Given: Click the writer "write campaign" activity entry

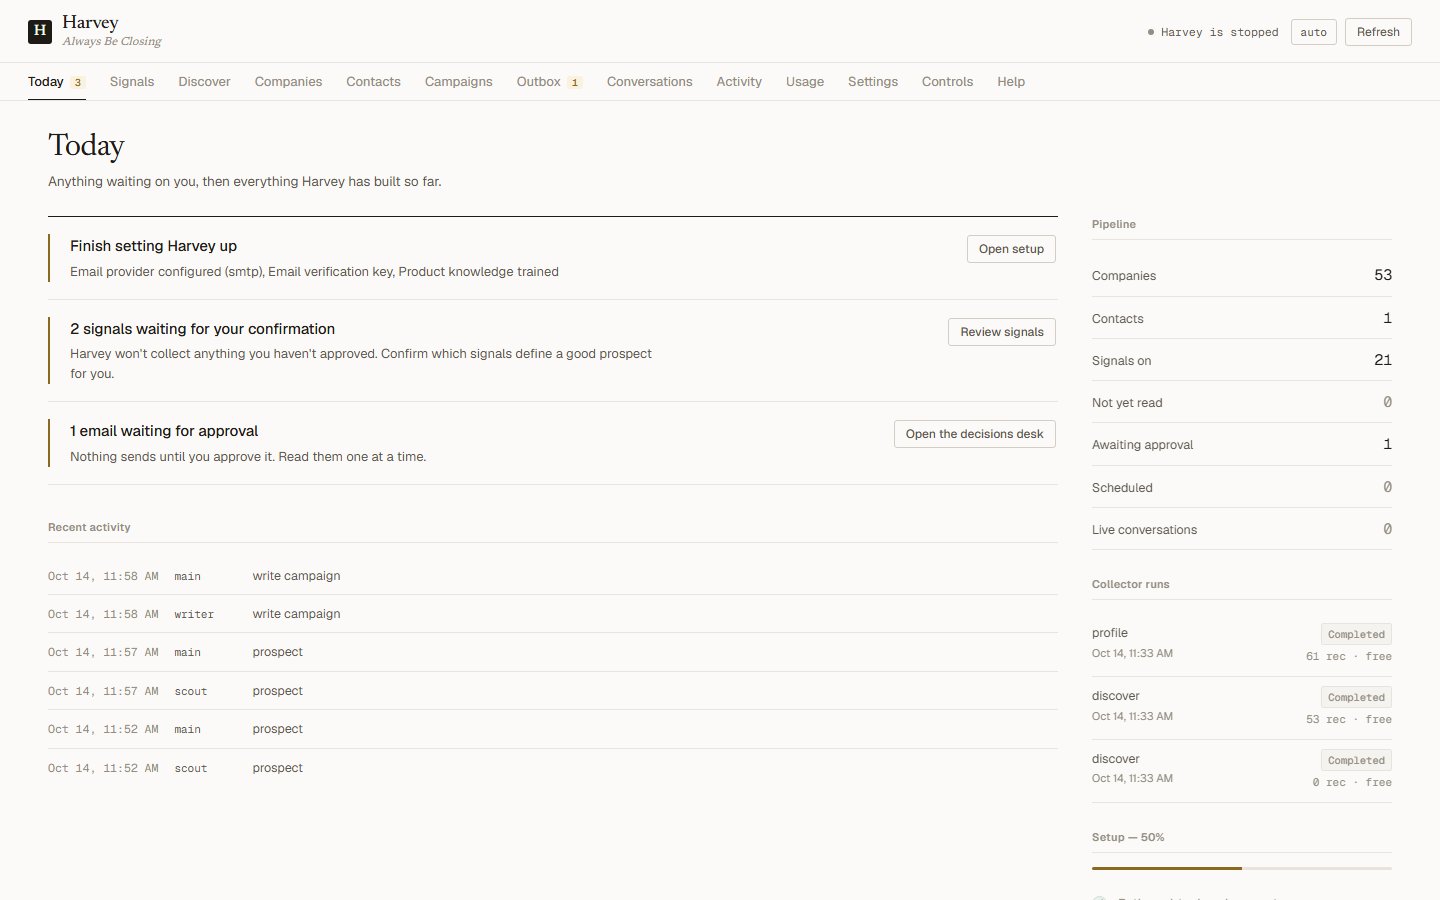Looking at the screenshot, I should coord(553,614).
